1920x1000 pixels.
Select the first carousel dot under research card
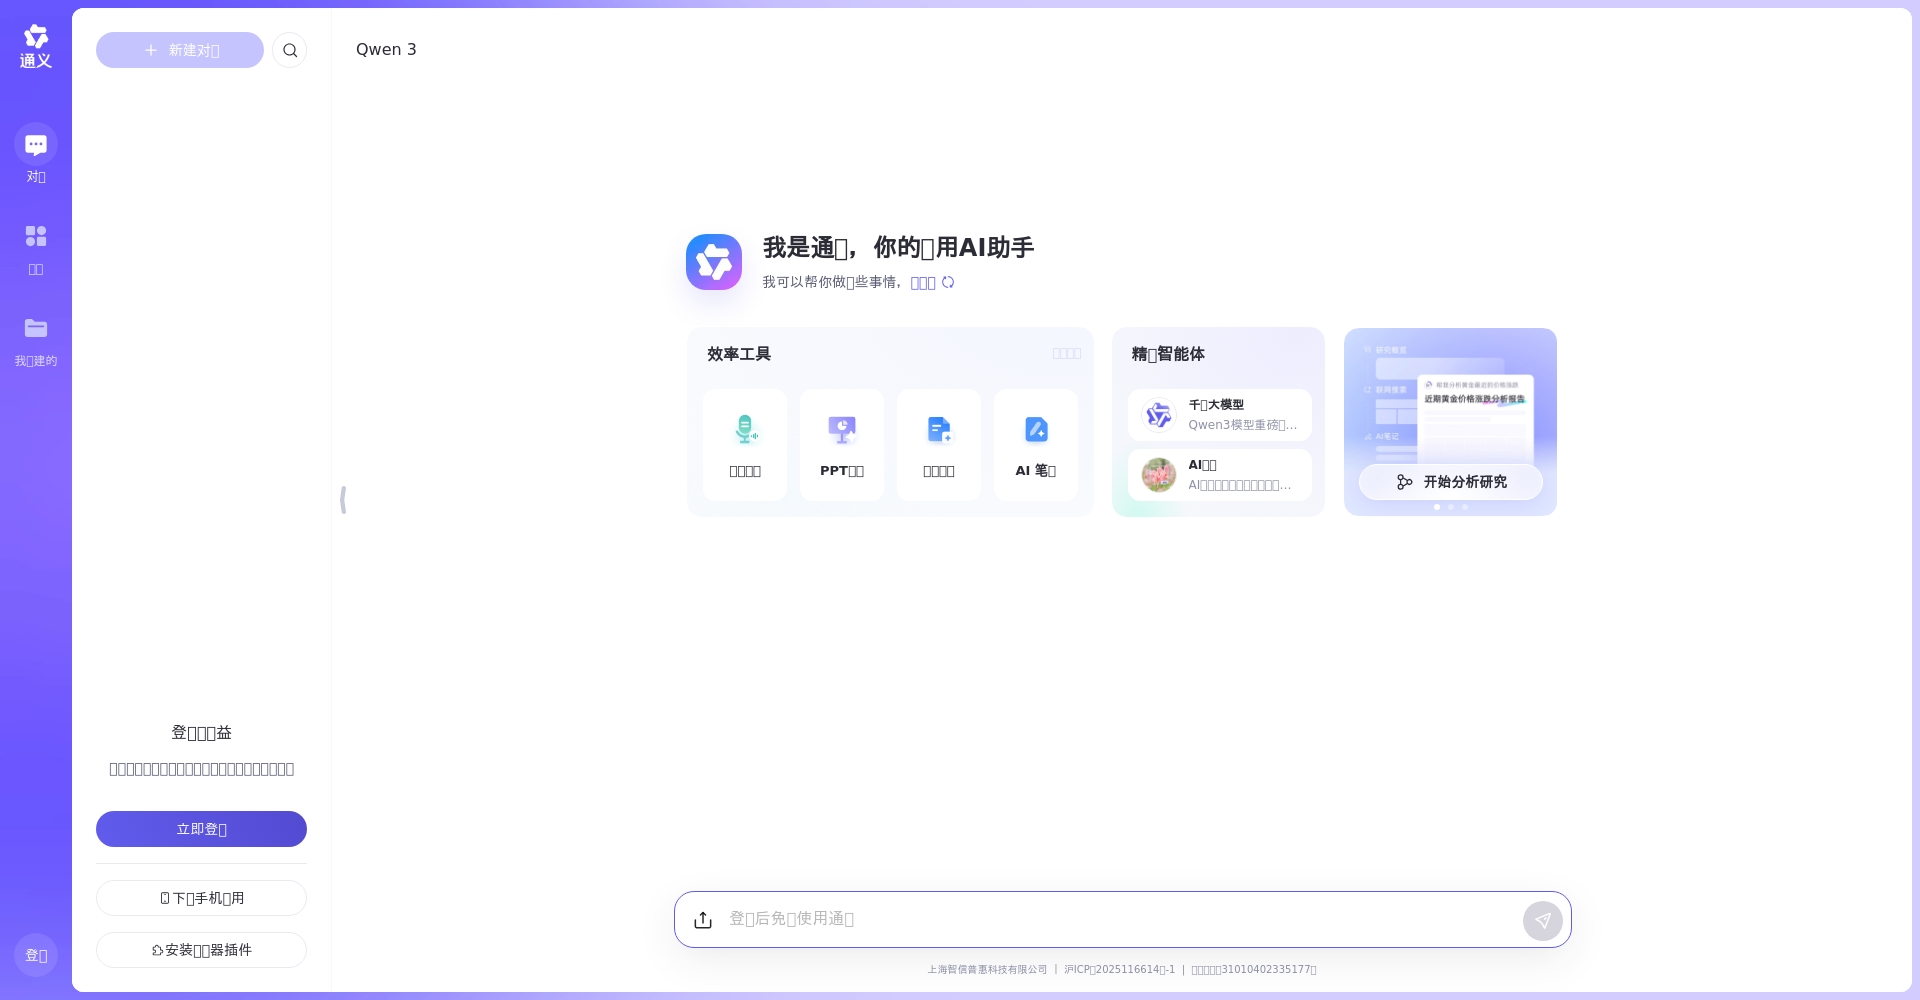click(x=1437, y=507)
